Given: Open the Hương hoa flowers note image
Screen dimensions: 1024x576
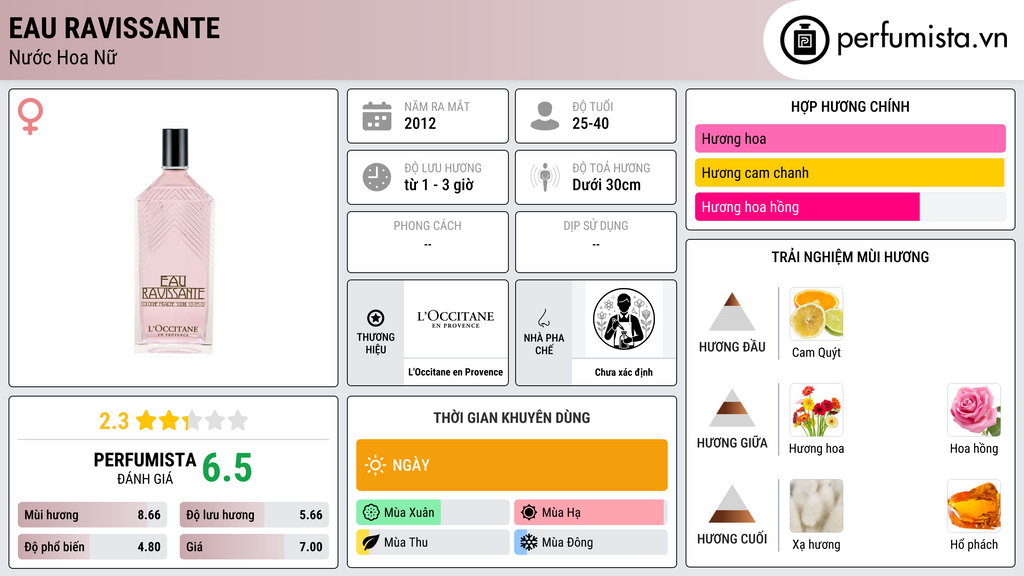Looking at the screenshot, I should [x=816, y=410].
